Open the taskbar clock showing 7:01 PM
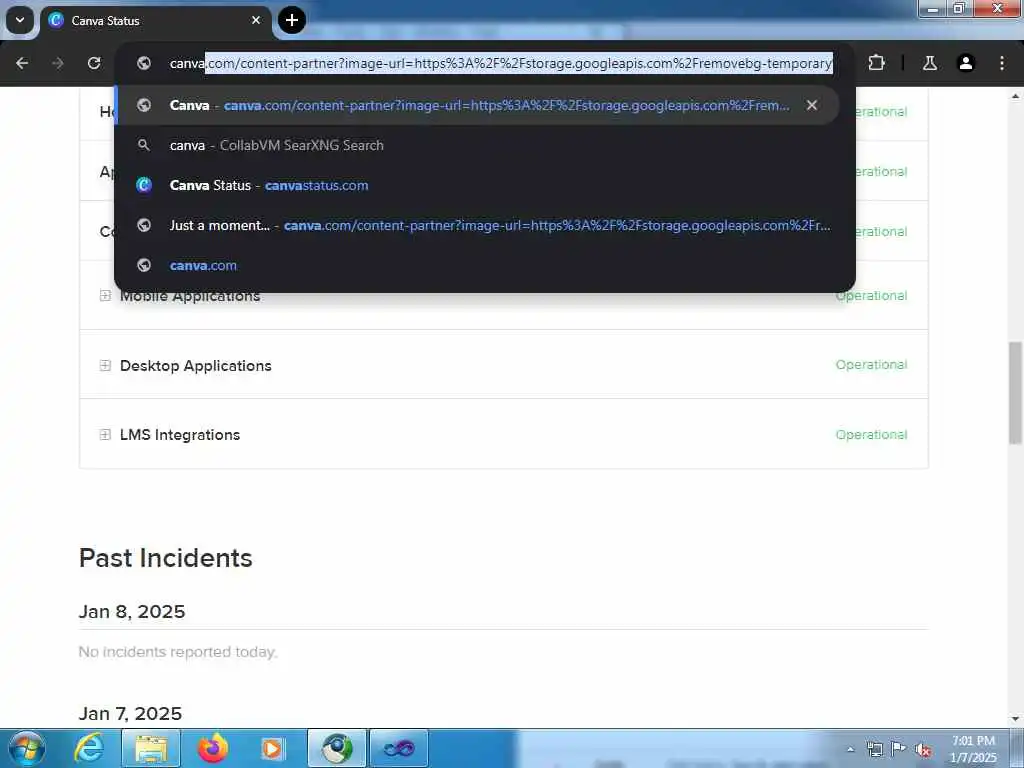Viewport: 1024px width, 768px height. tap(974, 749)
